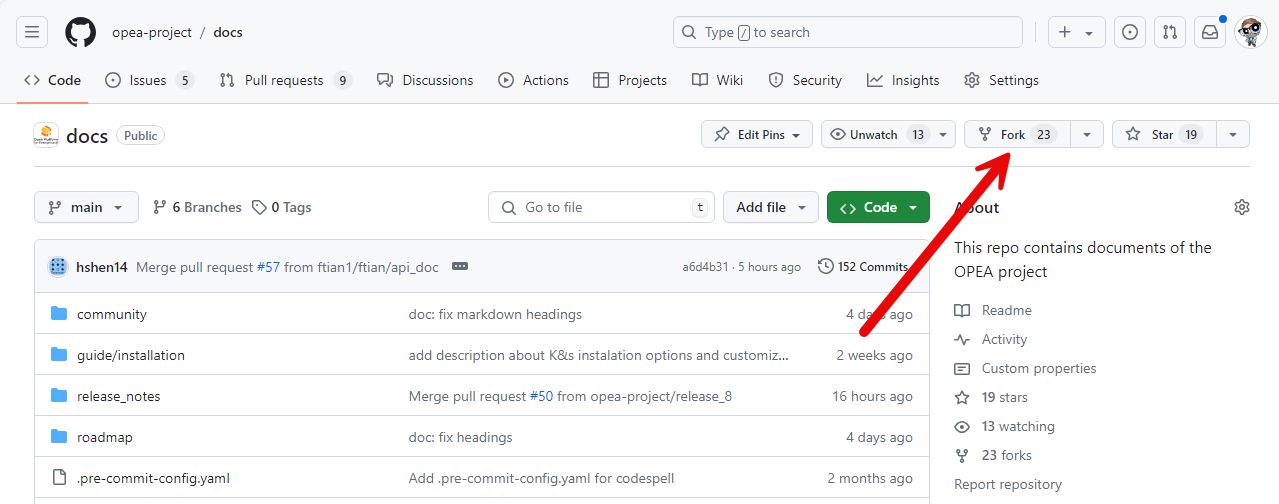This screenshot has height=504, width=1279.
Task: Open the Code tab
Action: 52,80
